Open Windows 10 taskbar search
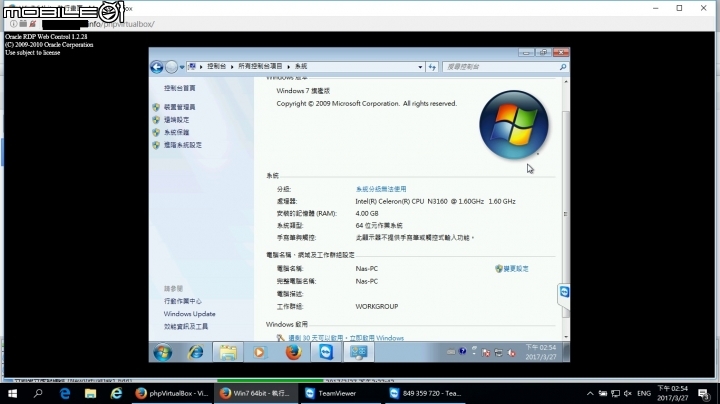720x404 pixels. coord(38,393)
